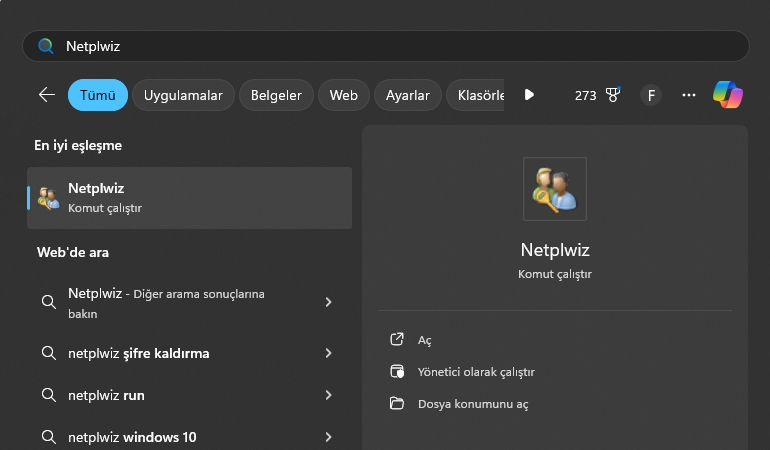770x450 pixels.
Task: Select the Tümü filter tab
Action: pyautogui.click(x=98, y=95)
